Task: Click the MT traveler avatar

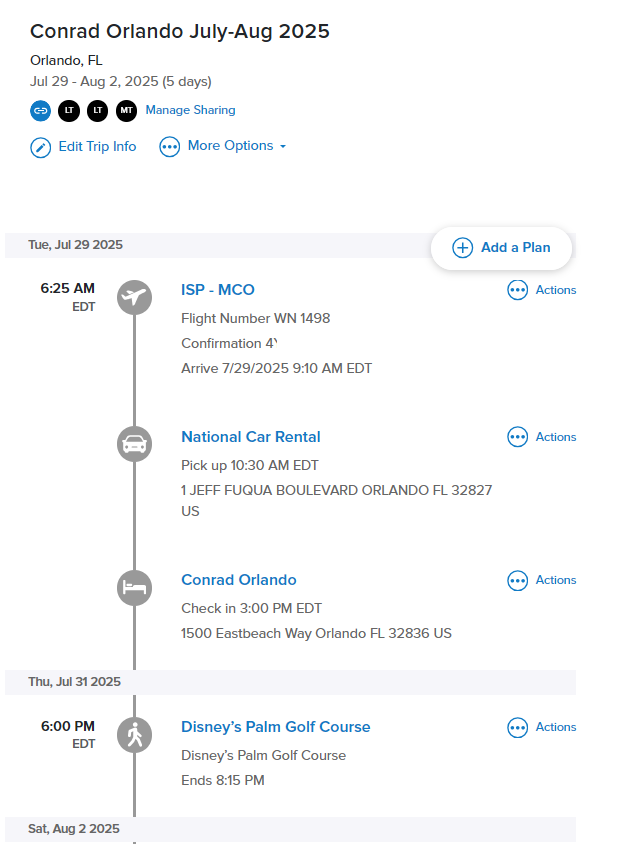Action: point(127,110)
